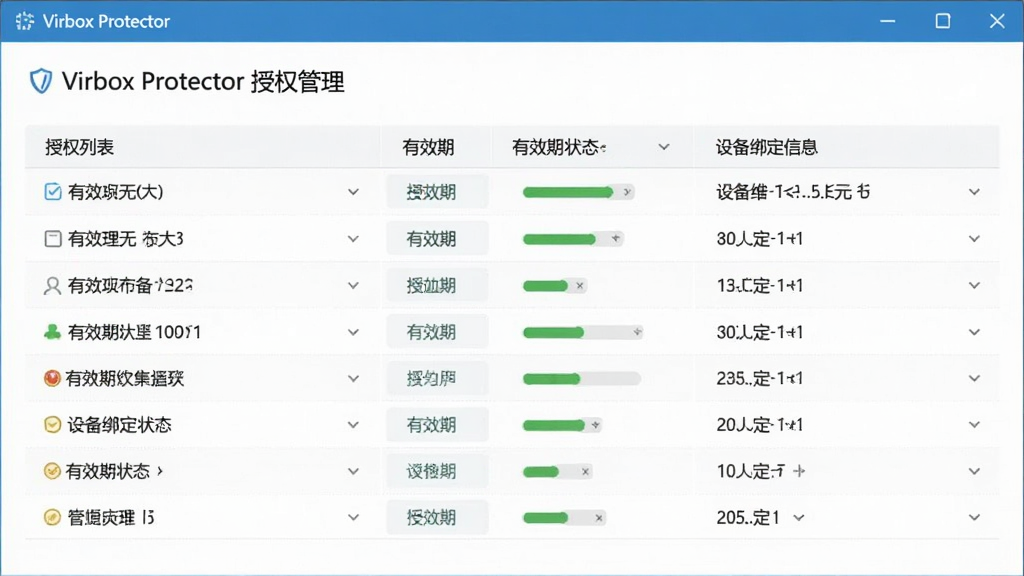This screenshot has height=576, width=1024.
Task: Expand the 有效期状态 row's name chevron
Action: pyautogui.click(x=353, y=472)
